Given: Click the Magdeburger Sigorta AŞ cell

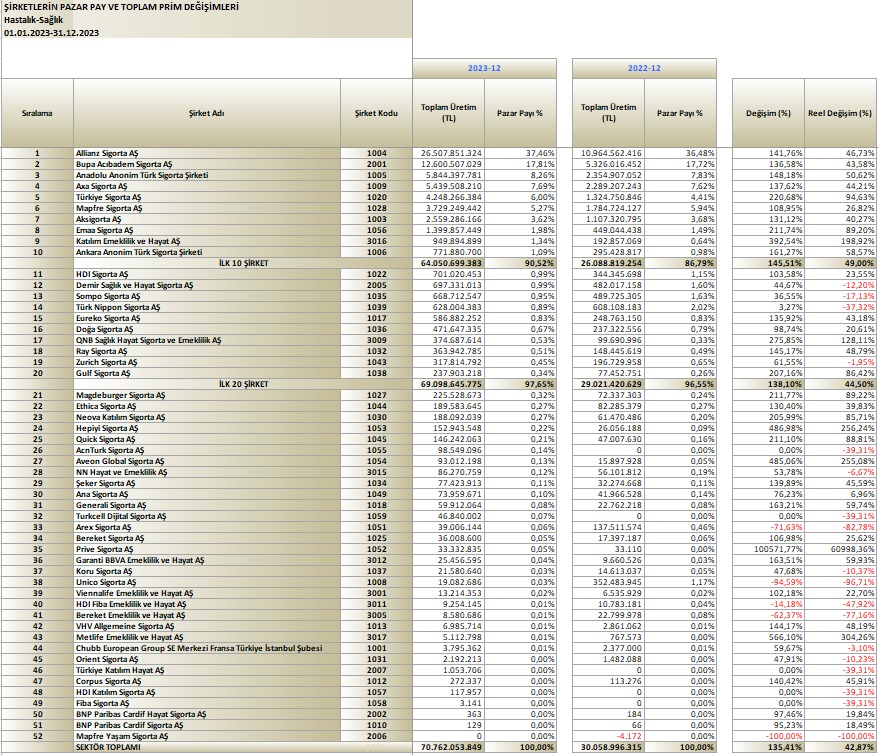Looking at the screenshot, I should (x=207, y=395).
